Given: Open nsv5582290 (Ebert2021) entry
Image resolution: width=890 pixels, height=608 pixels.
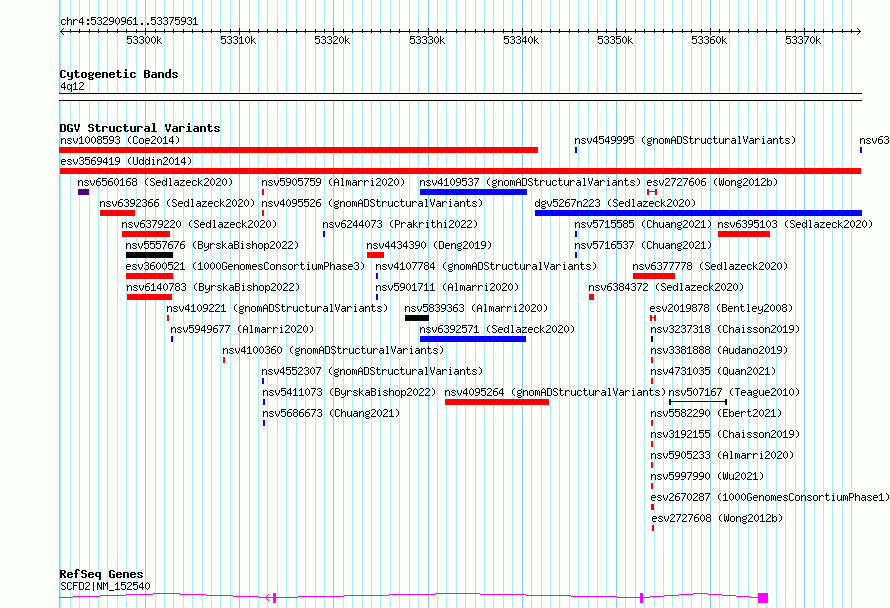Looking at the screenshot, I should click(x=716, y=413).
